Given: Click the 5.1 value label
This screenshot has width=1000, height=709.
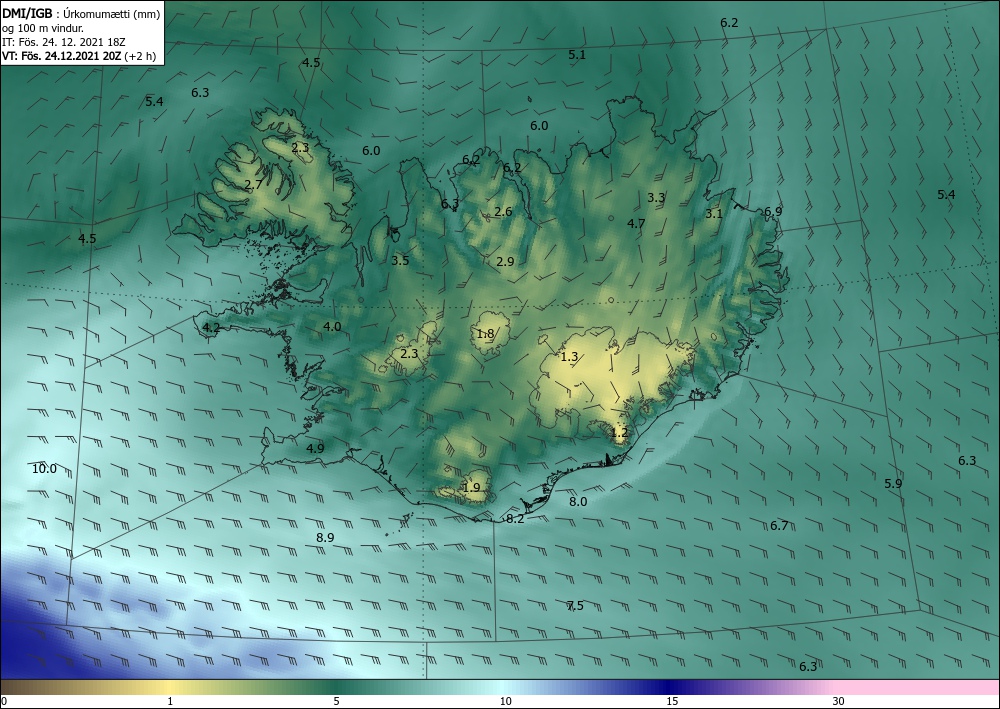Looking at the screenshot, I should click(x=577, y=55).
